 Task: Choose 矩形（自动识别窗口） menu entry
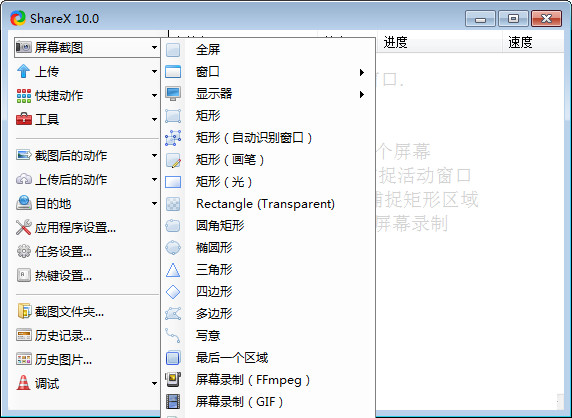(268, 138)
